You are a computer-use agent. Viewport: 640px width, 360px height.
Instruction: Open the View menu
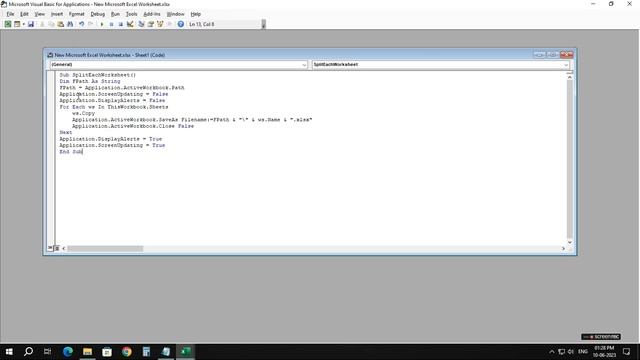coord(40,14)
